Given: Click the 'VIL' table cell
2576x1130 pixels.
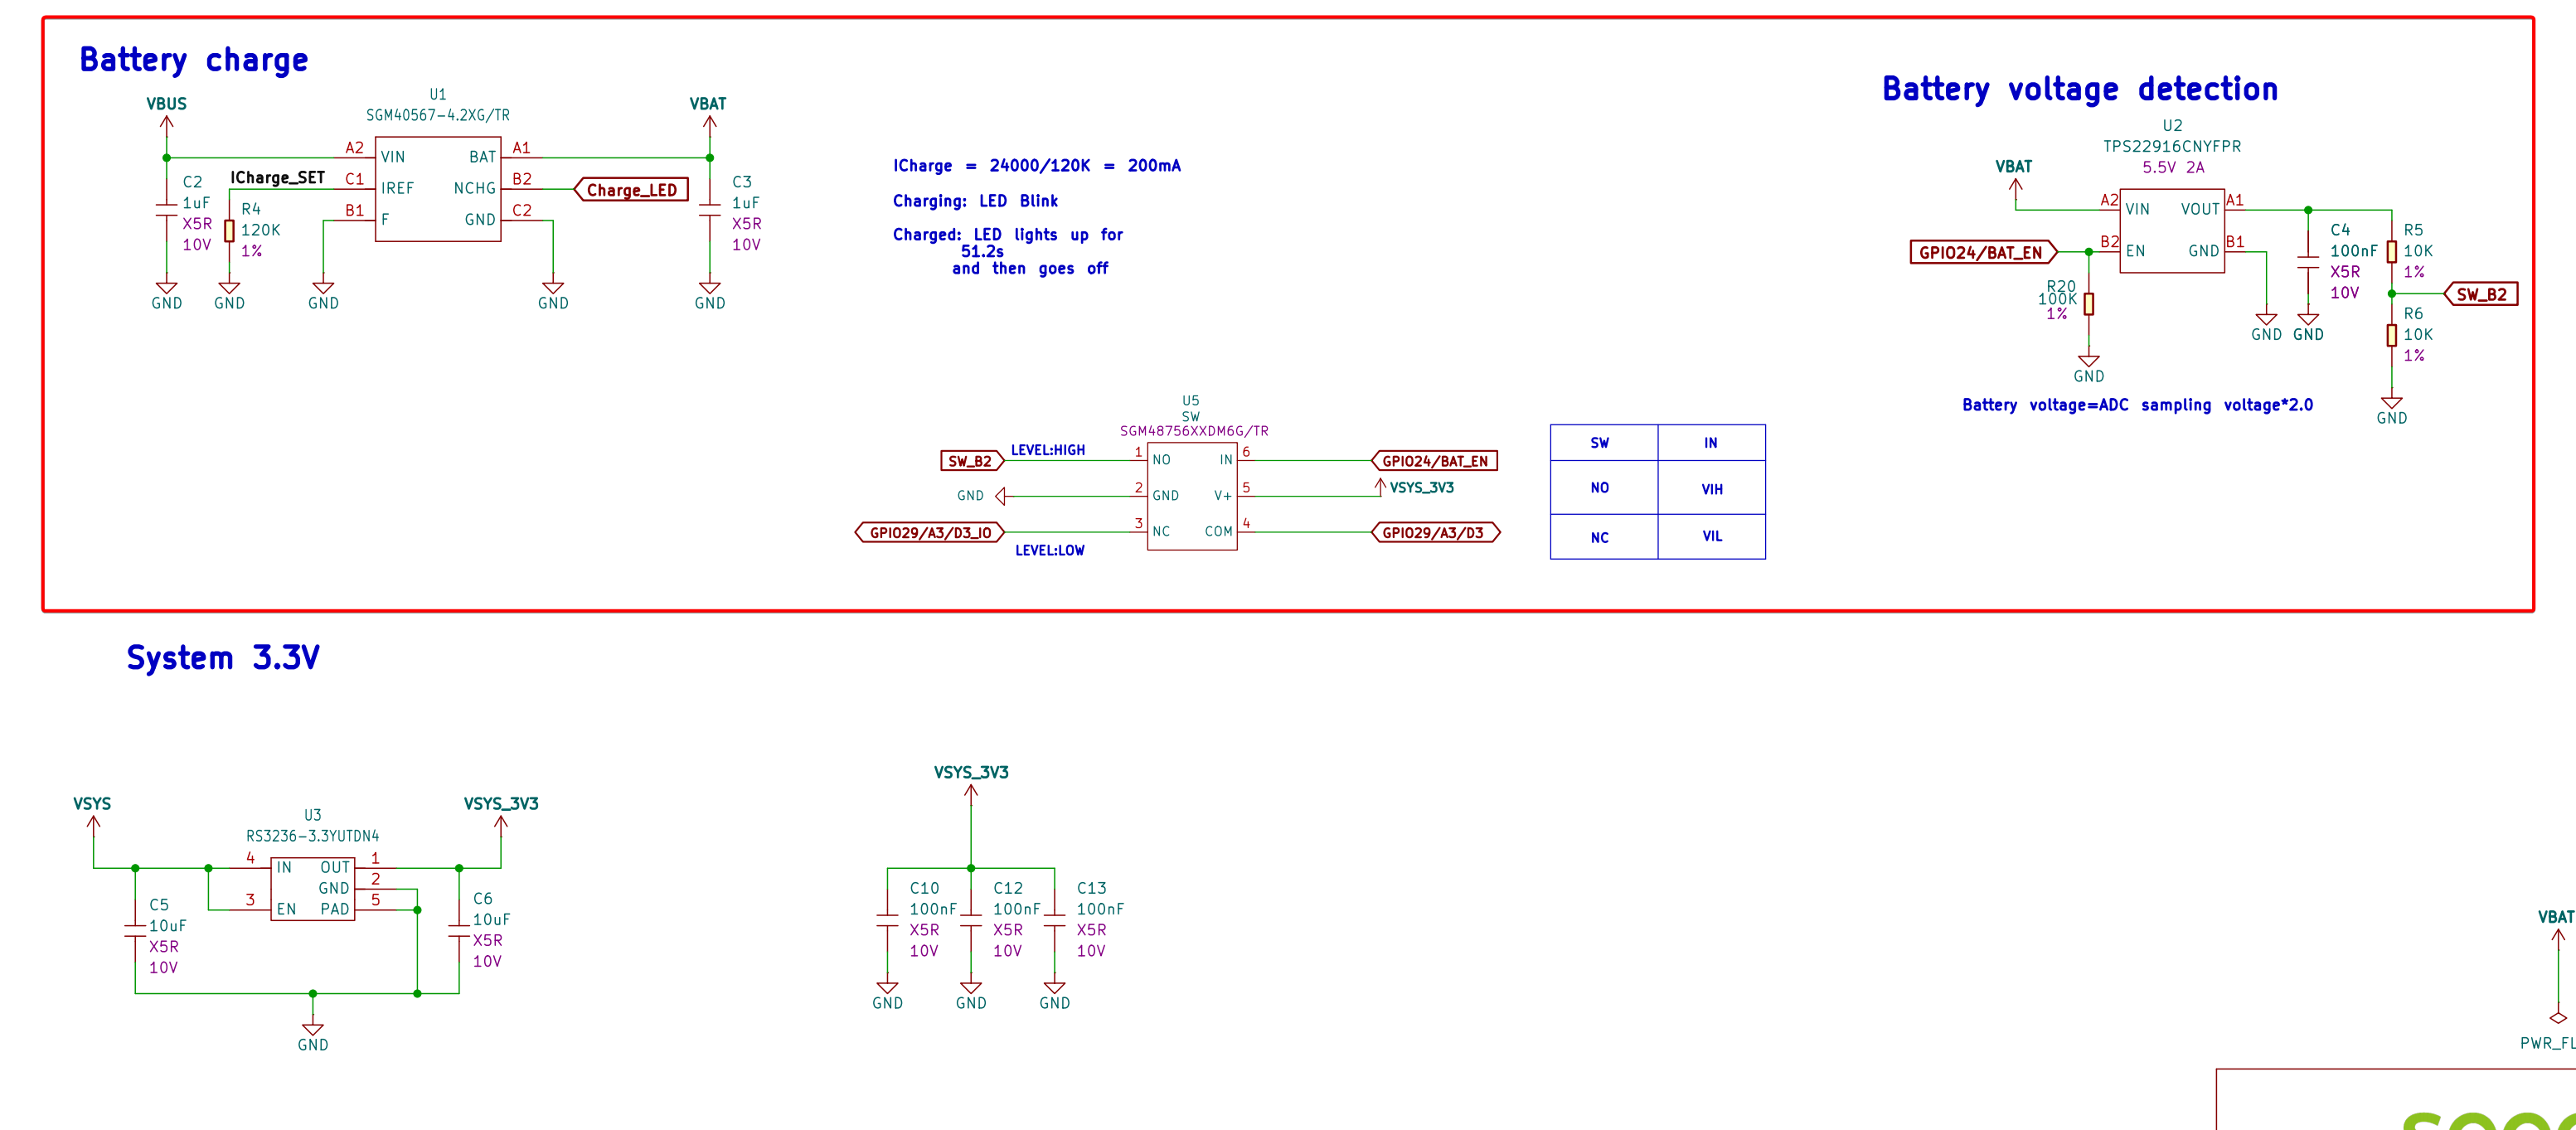Looking at the screenshot, I should coord(1712,537).
